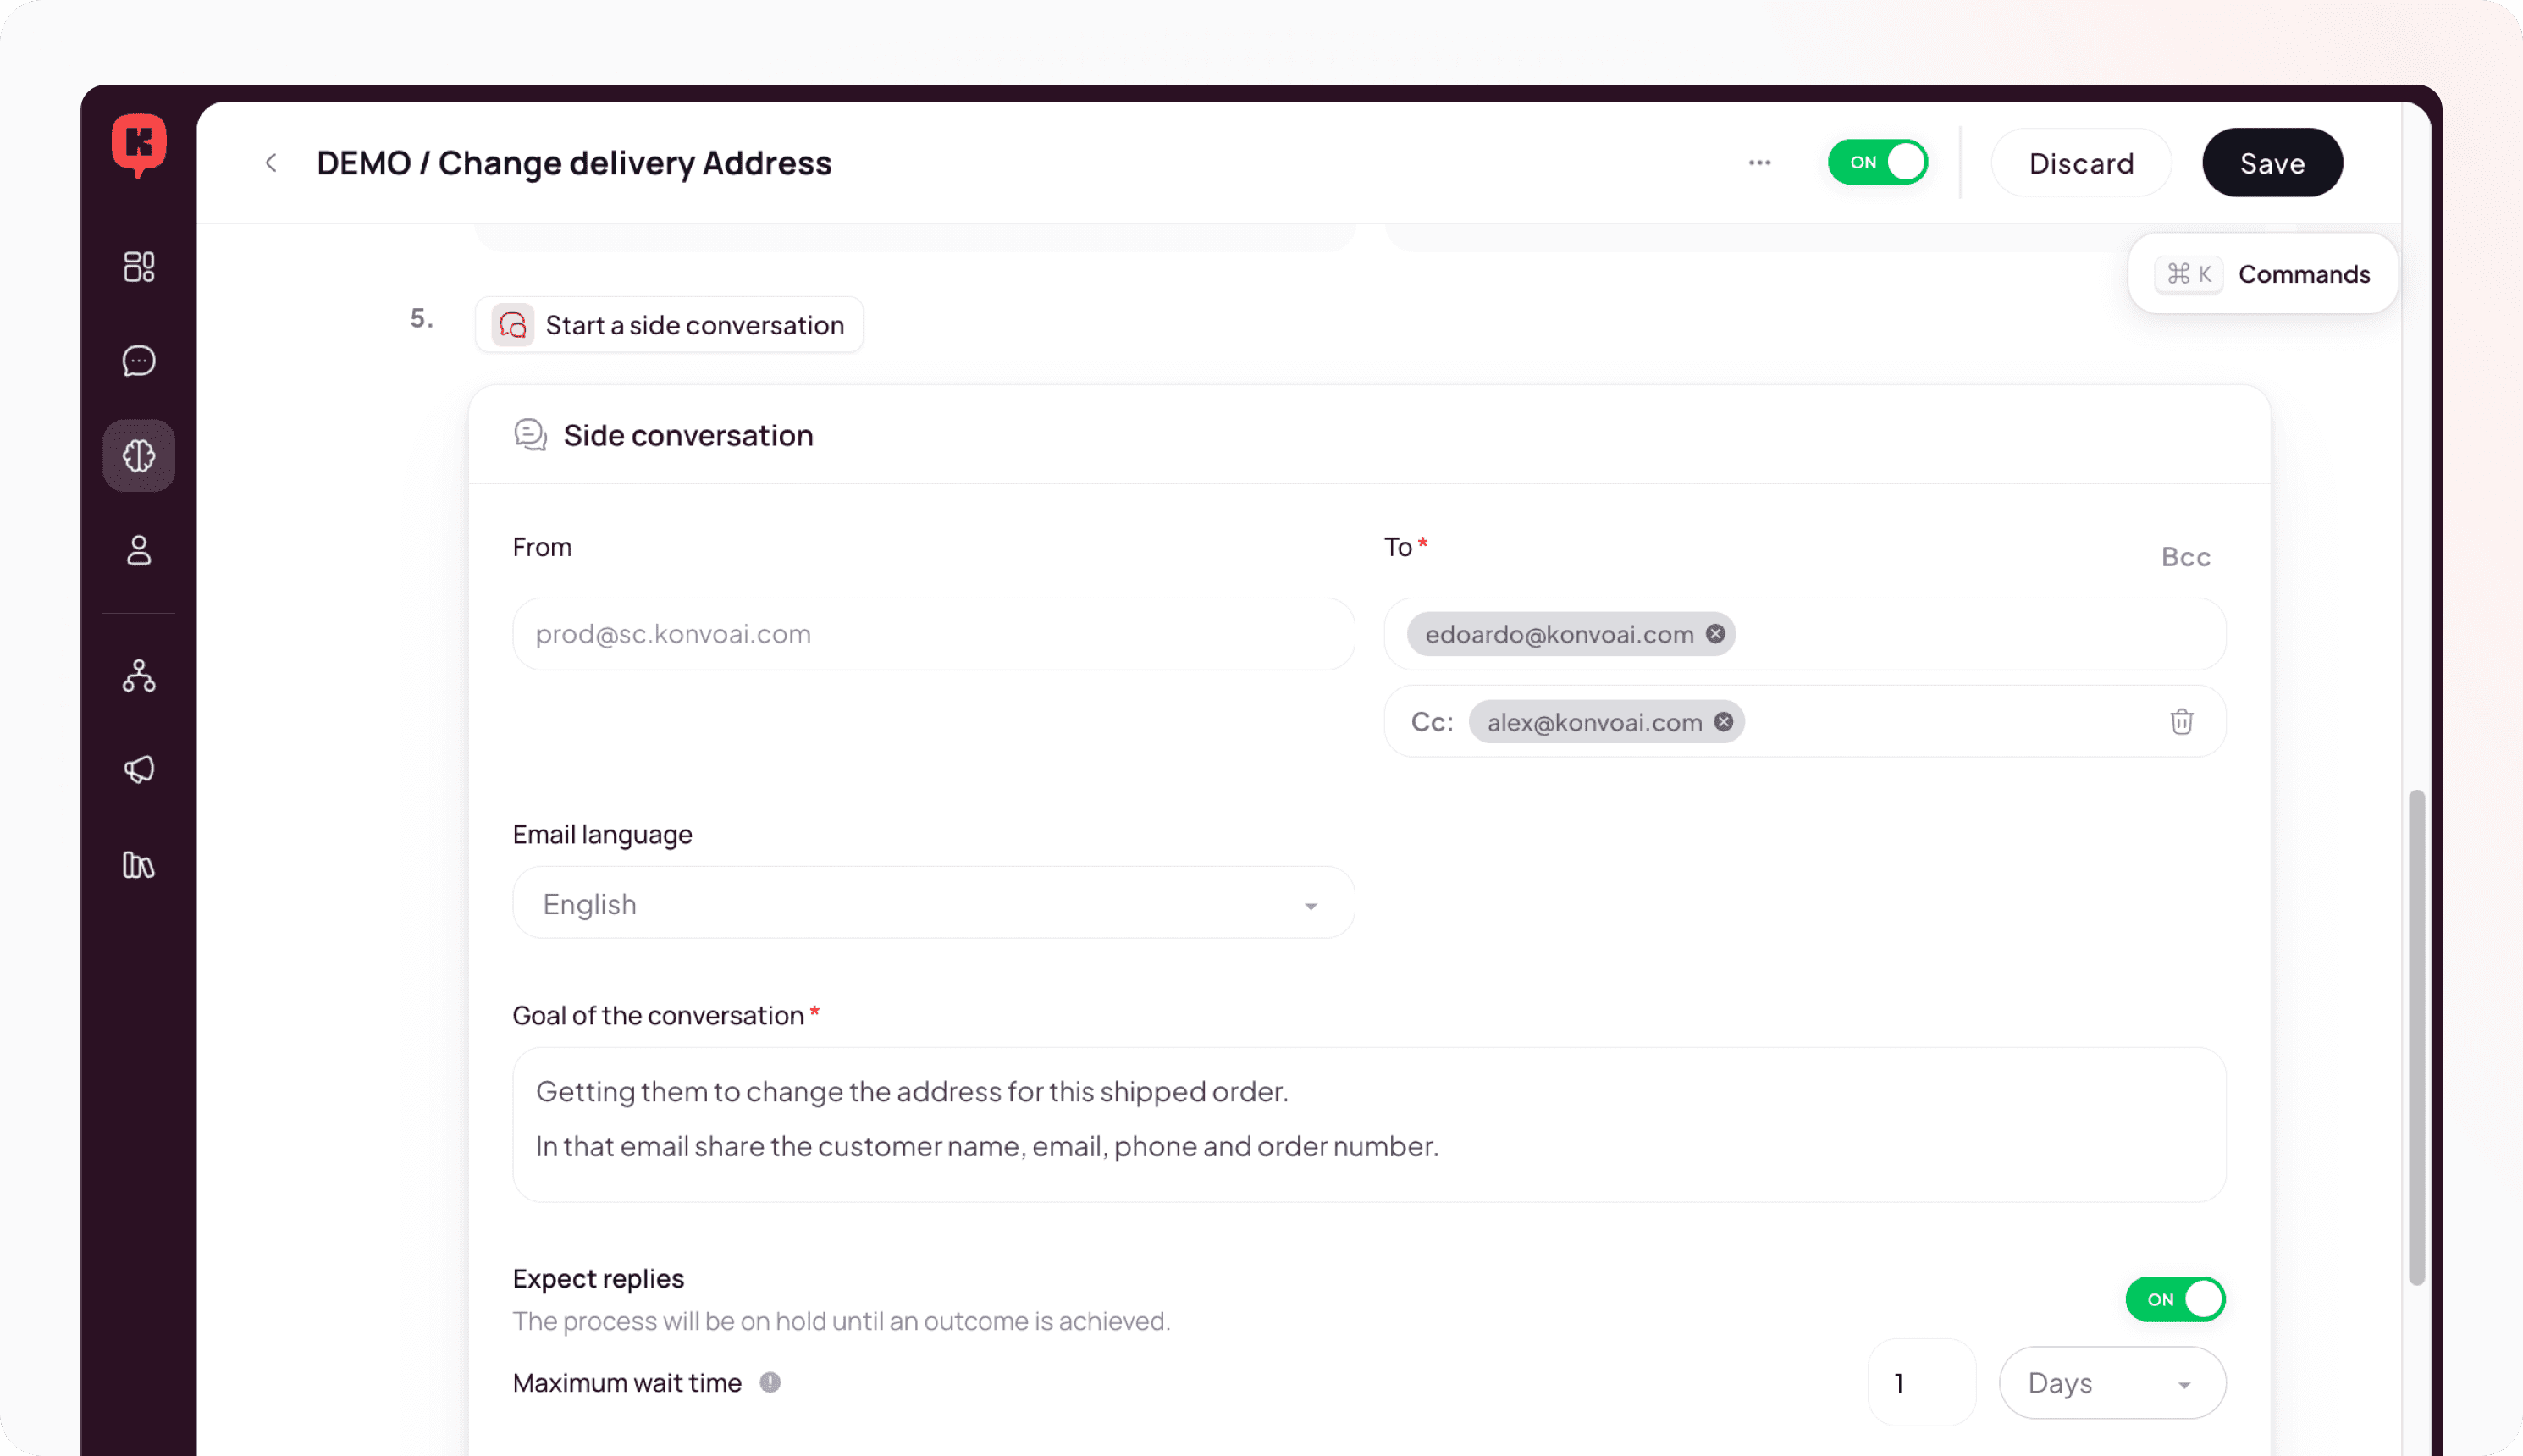Open conversations chat bubble icon in sidebar

pyautogui.click(x=139, y=360)
